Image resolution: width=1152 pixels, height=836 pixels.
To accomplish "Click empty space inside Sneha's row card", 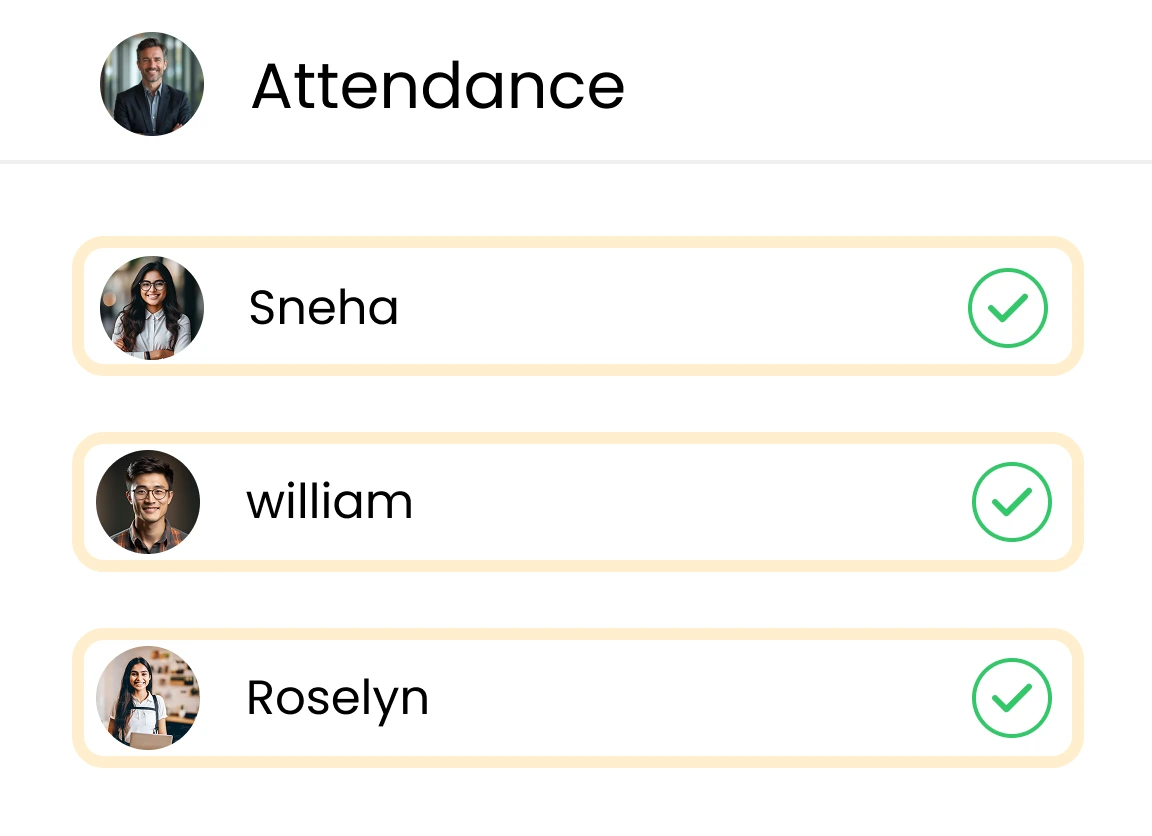I will pyautogui.click(x=680, y=308).
